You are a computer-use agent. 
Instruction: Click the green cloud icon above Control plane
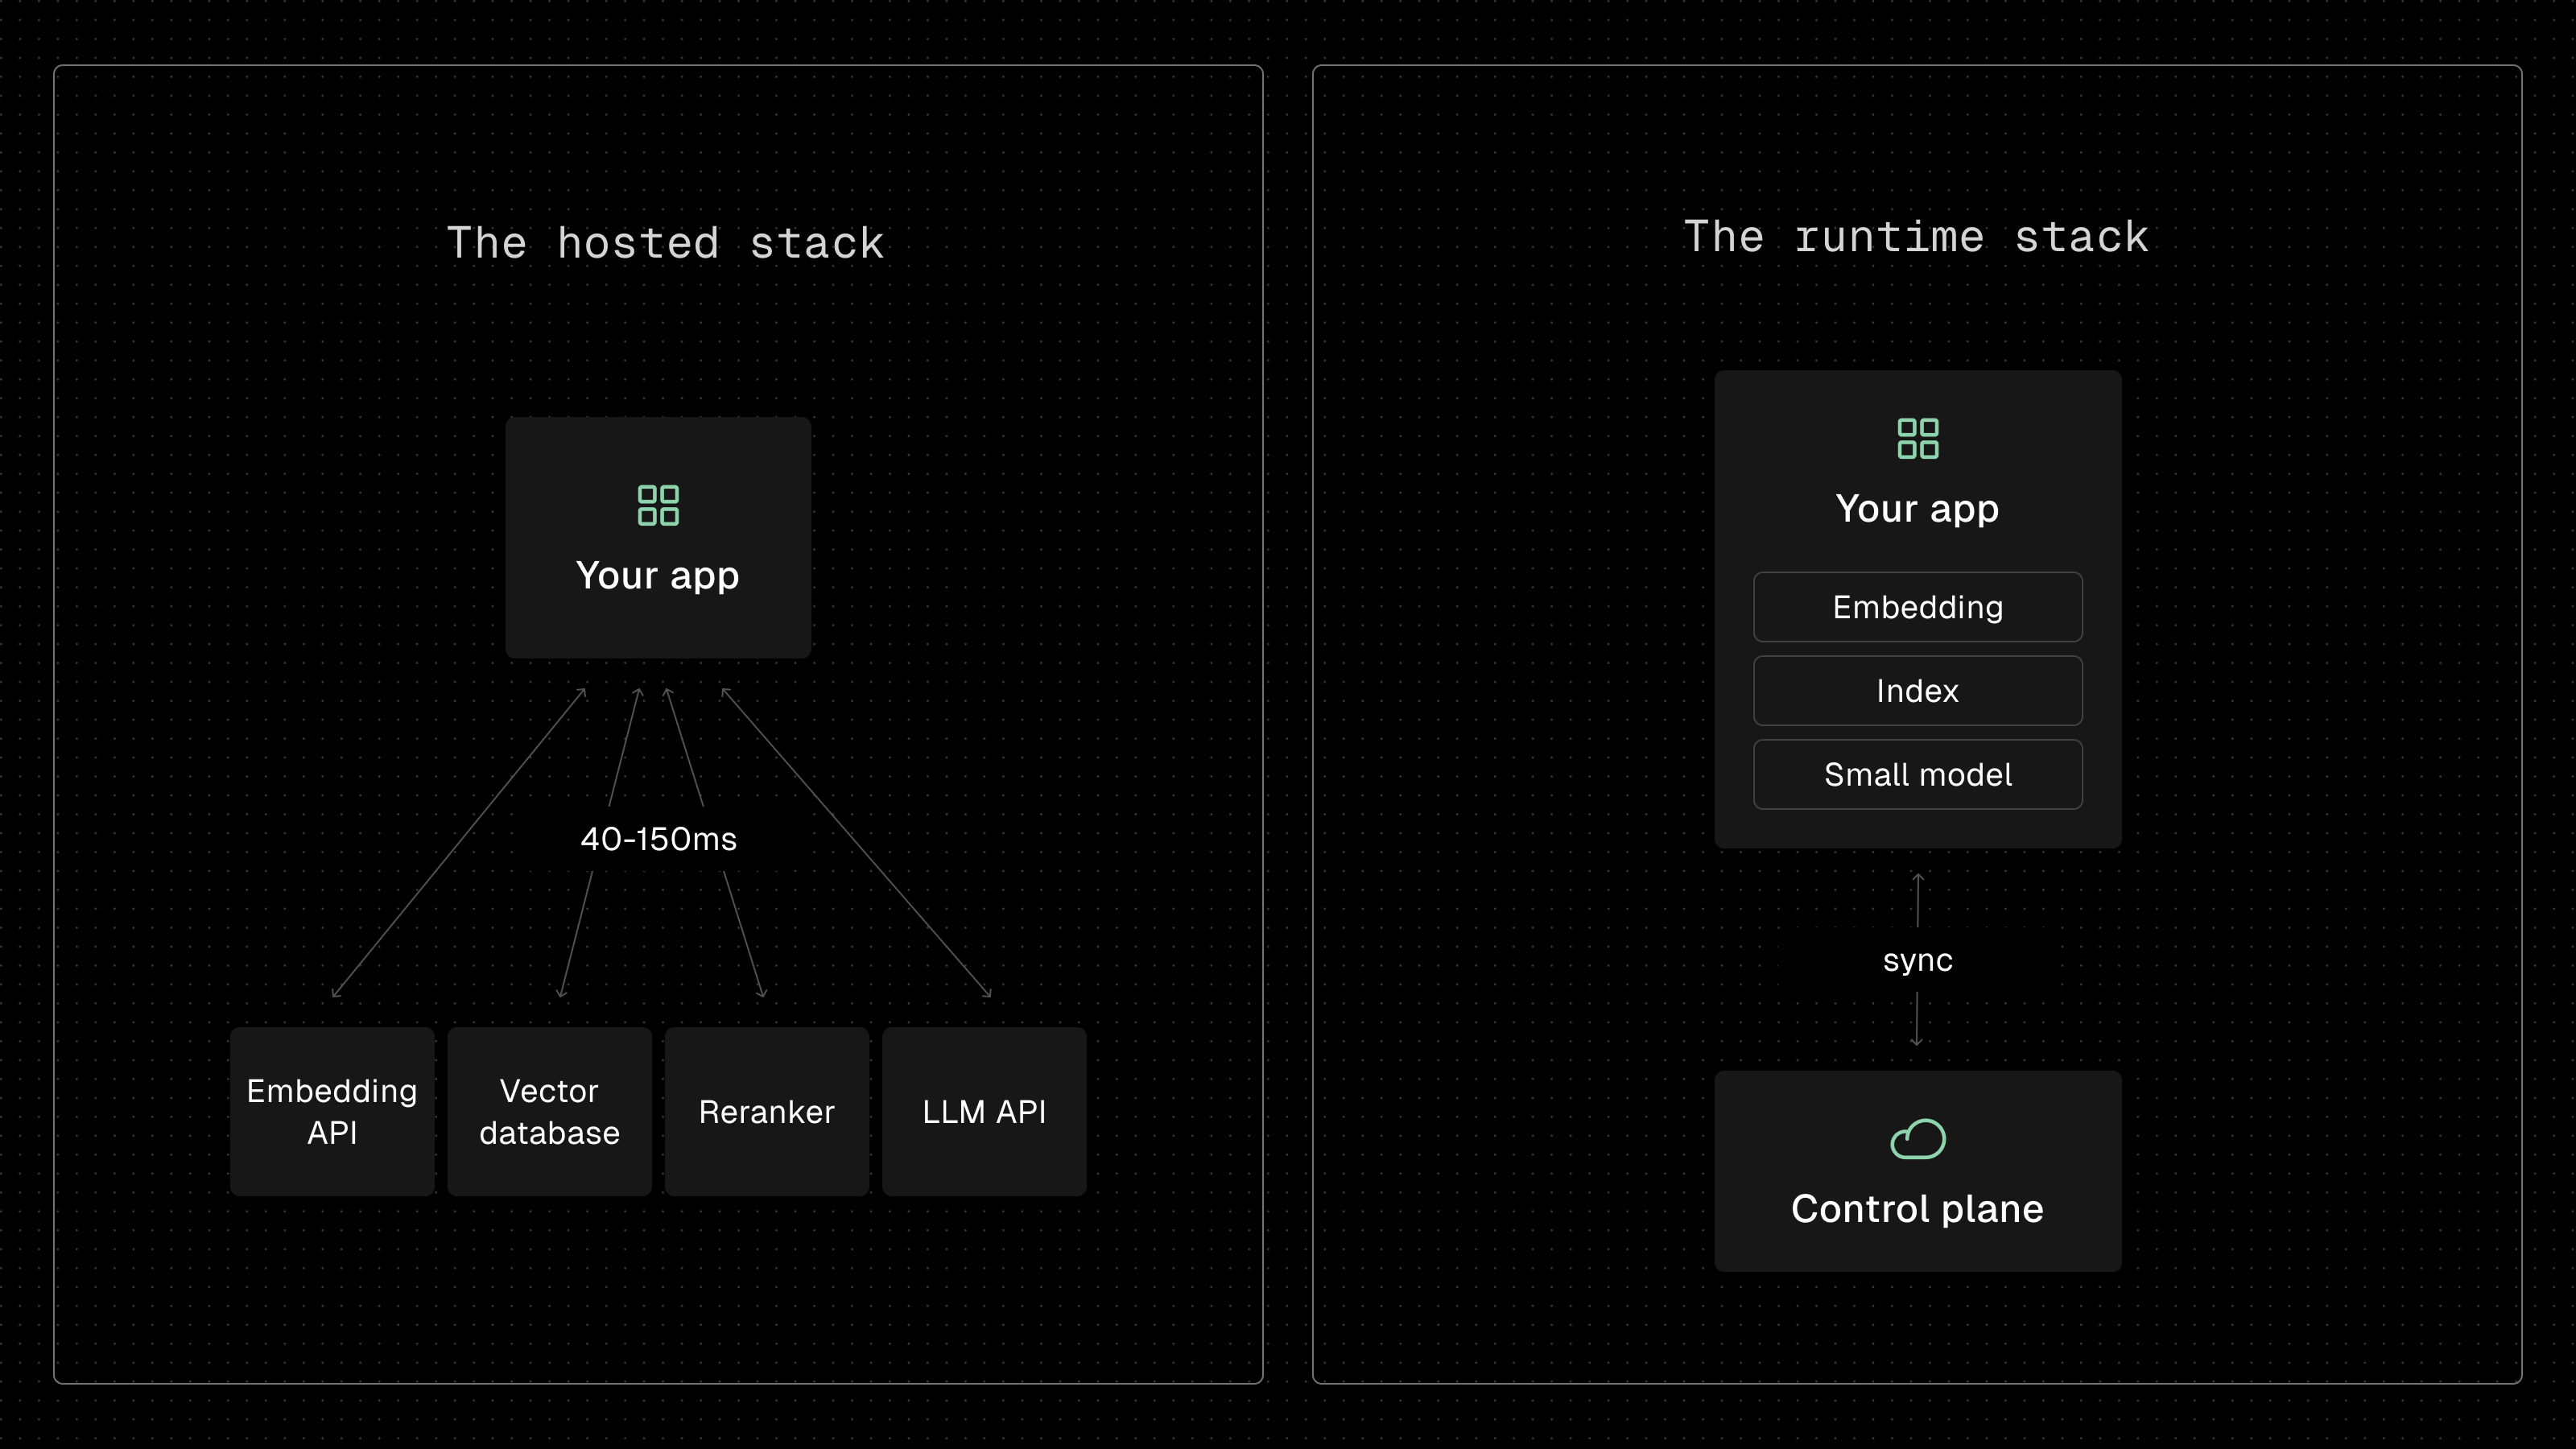pyautogui.click(x=1917, y=1139)
